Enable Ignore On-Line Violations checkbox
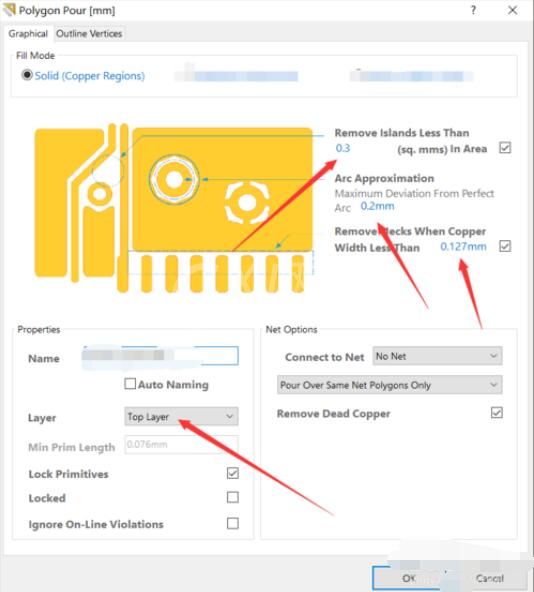 tap(233, 524)
